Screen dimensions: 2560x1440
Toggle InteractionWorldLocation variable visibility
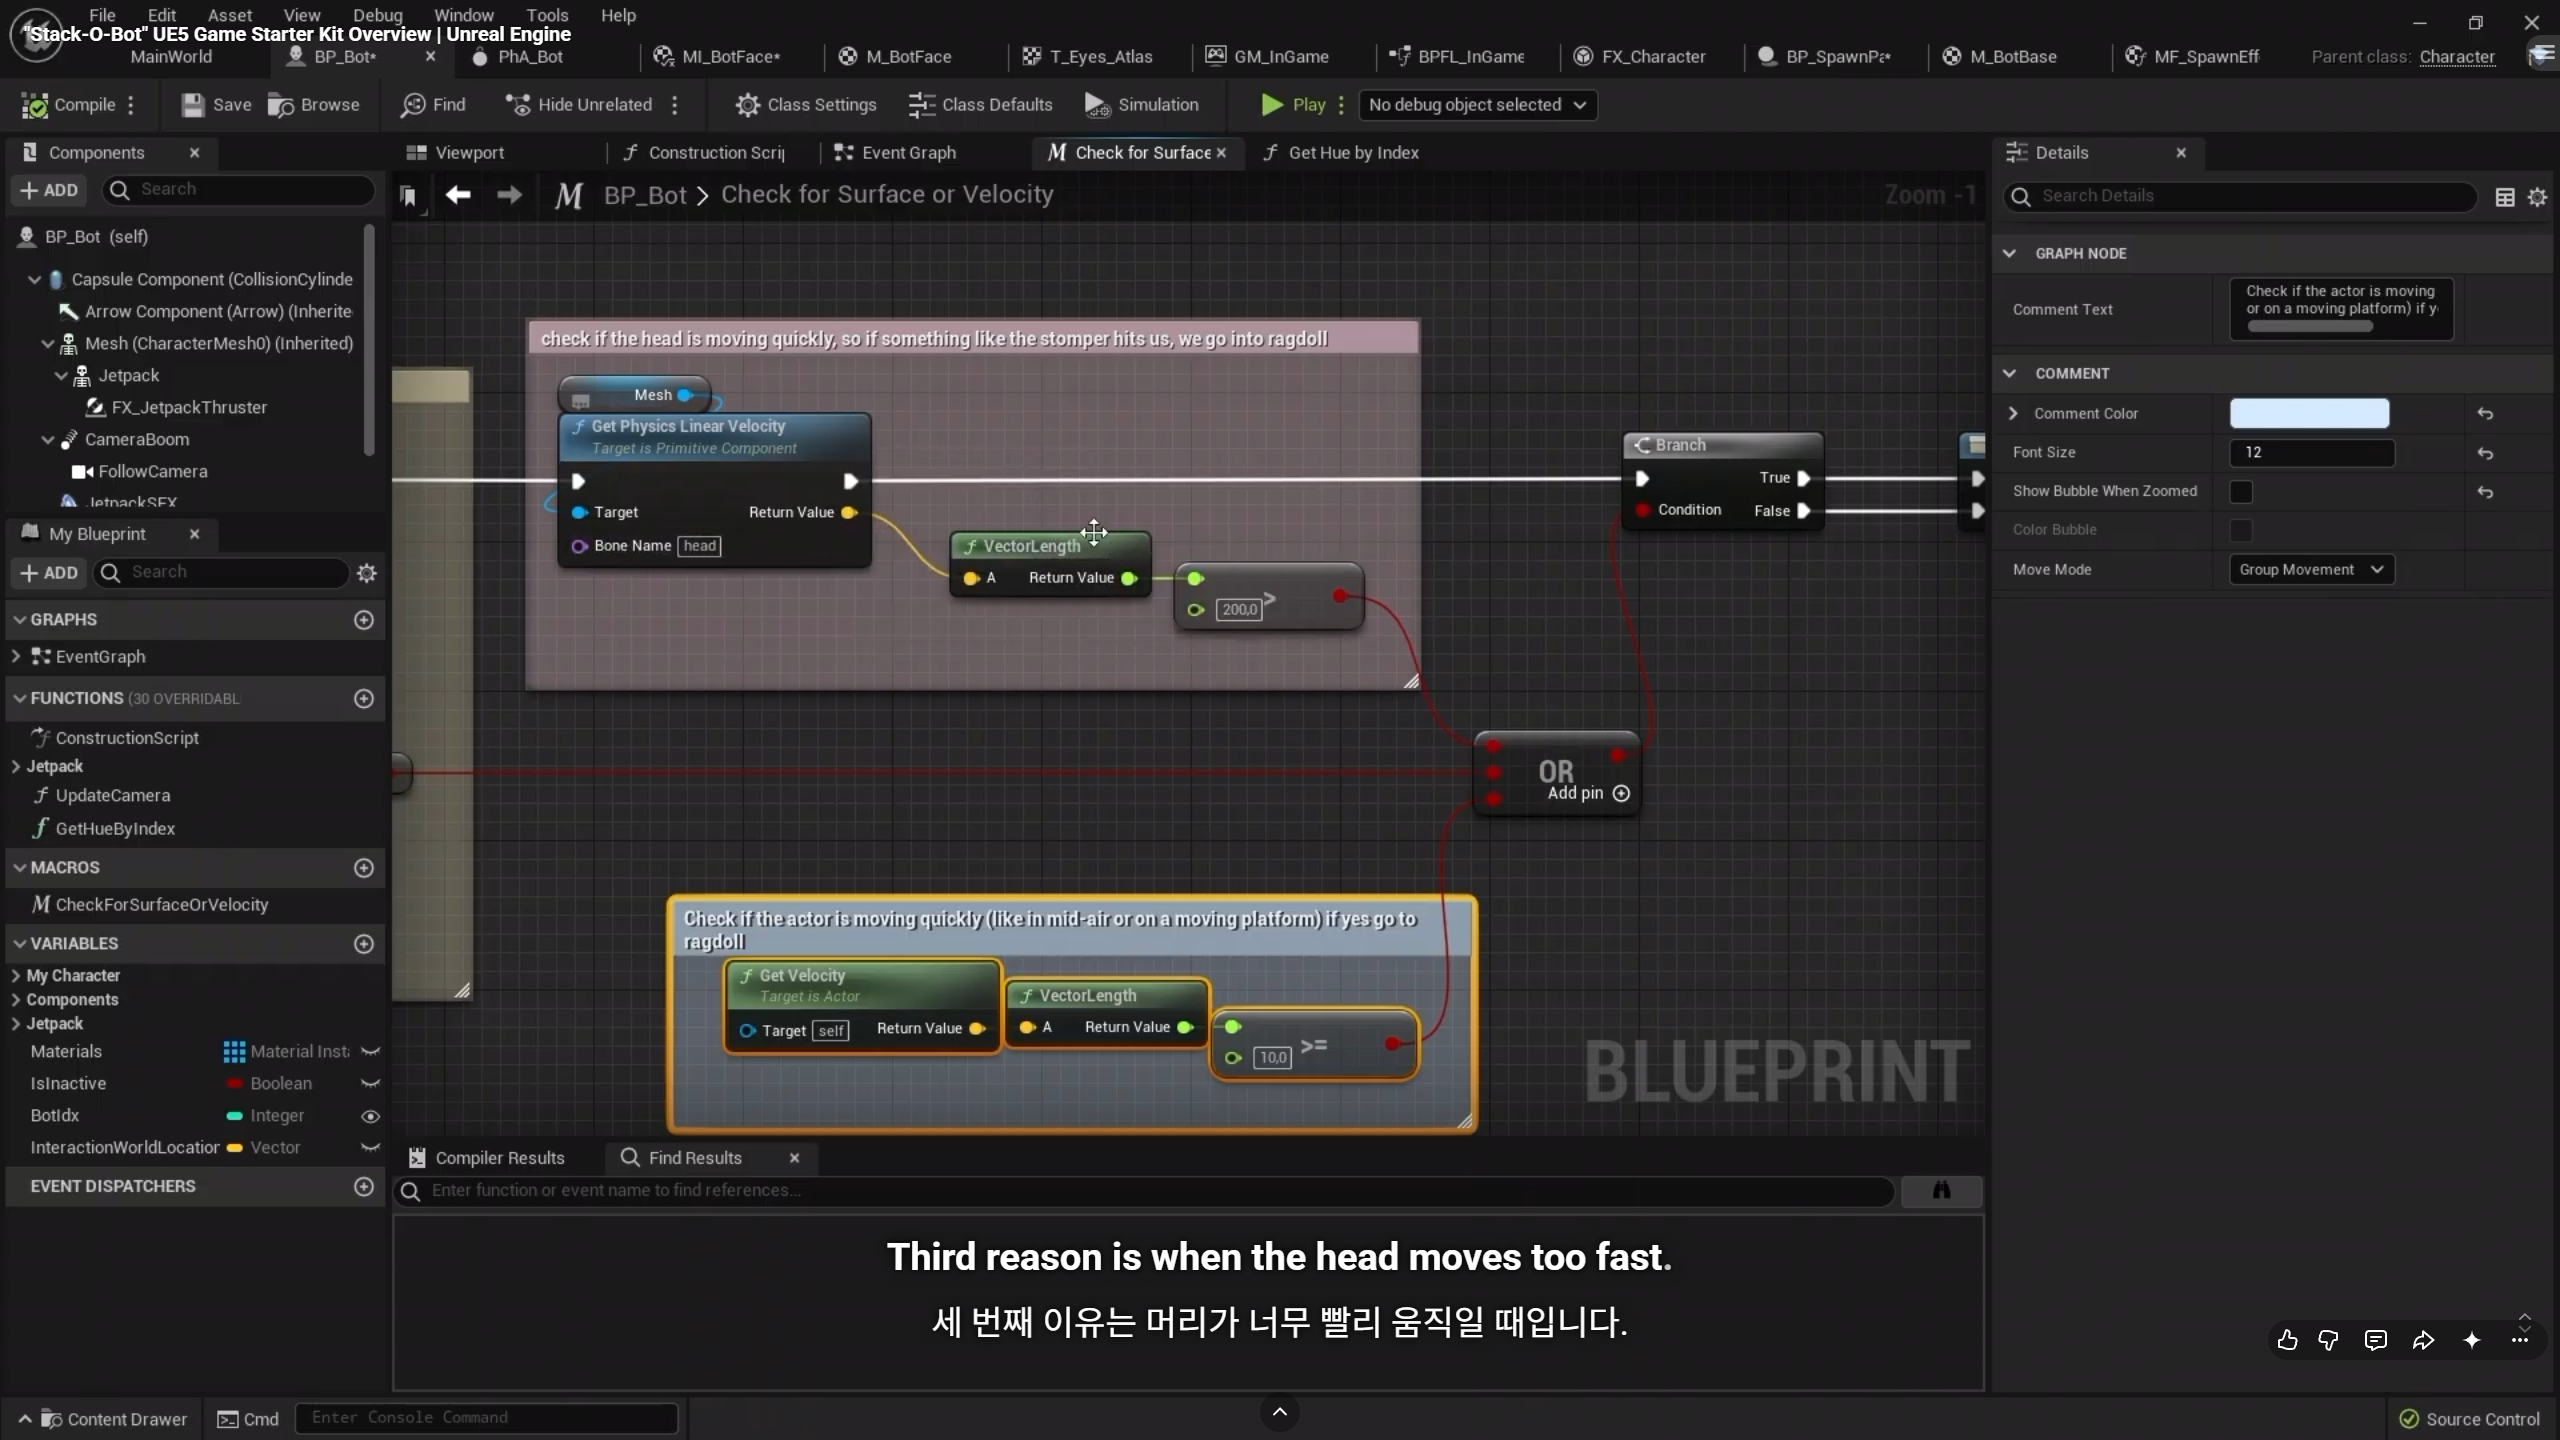pyautogui.click(x=370, y=1148)
